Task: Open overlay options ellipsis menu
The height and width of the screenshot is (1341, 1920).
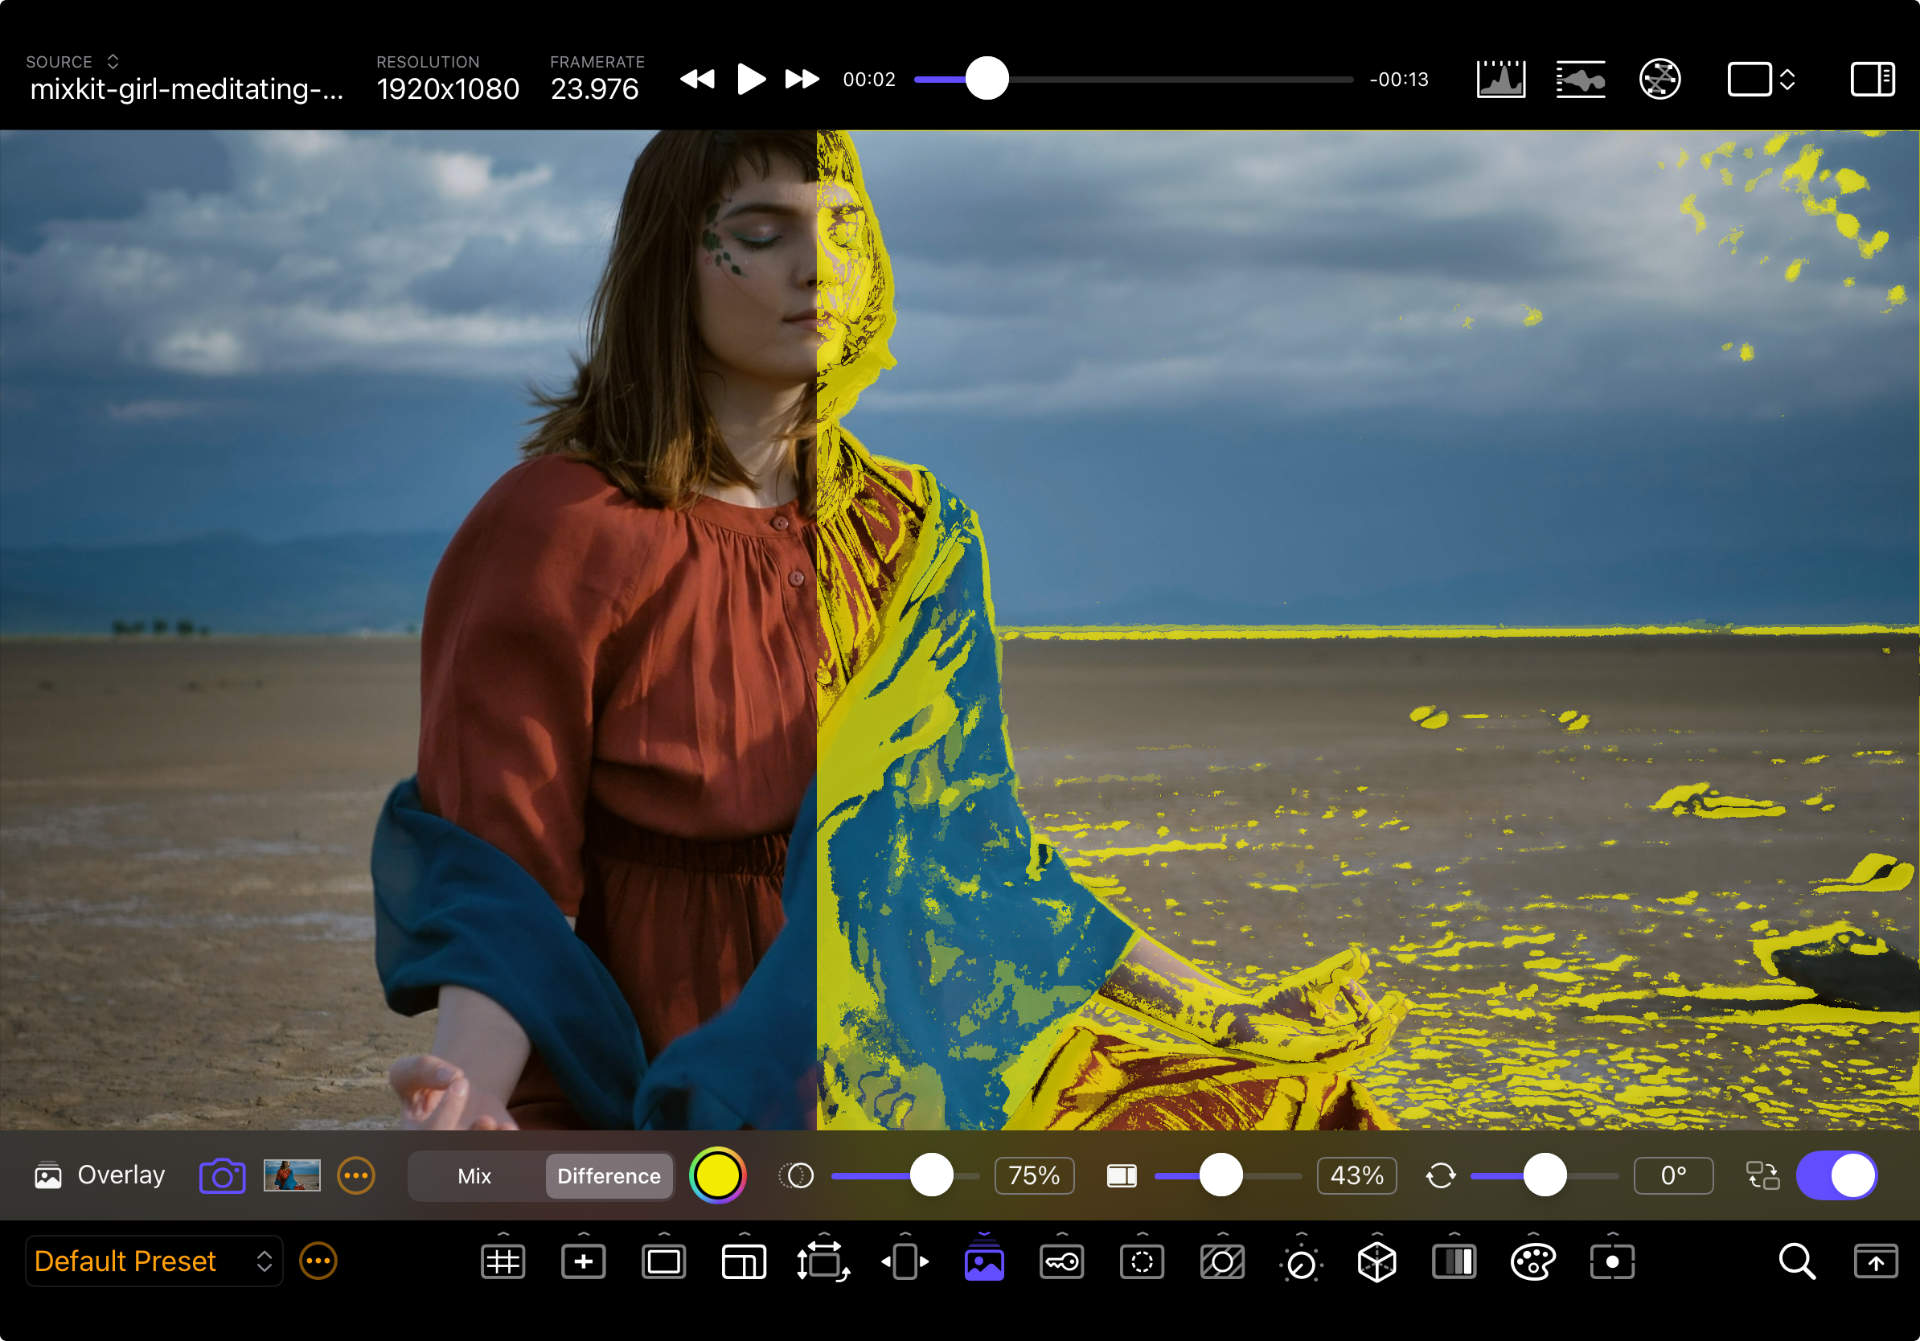Action: (356, 1176)
